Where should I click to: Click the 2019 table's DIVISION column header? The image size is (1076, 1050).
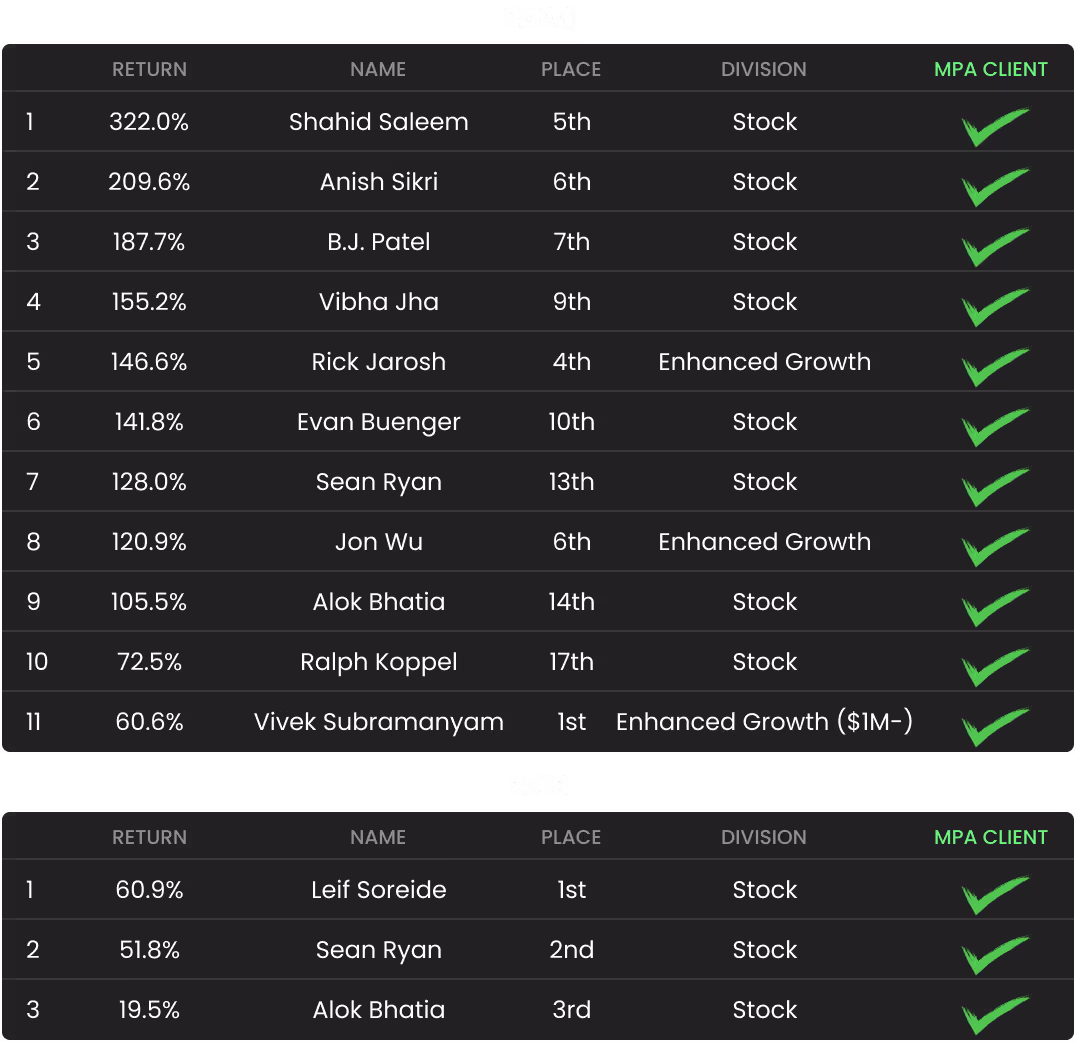[x=764, y=838]
